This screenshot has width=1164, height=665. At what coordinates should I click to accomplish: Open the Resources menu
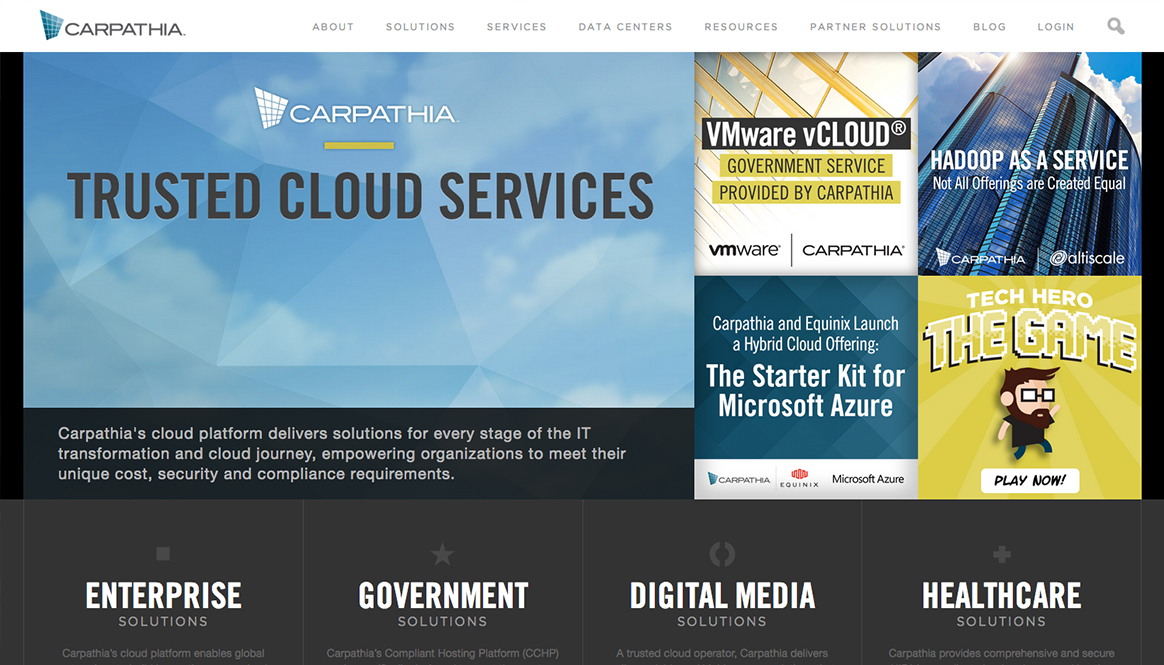coord(741,27)
